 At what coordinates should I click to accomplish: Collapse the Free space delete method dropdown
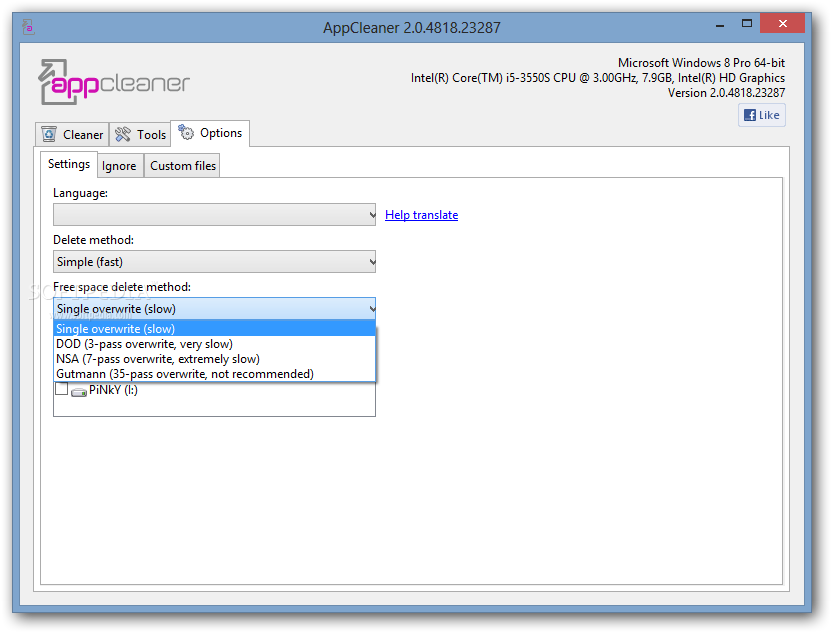214,309
